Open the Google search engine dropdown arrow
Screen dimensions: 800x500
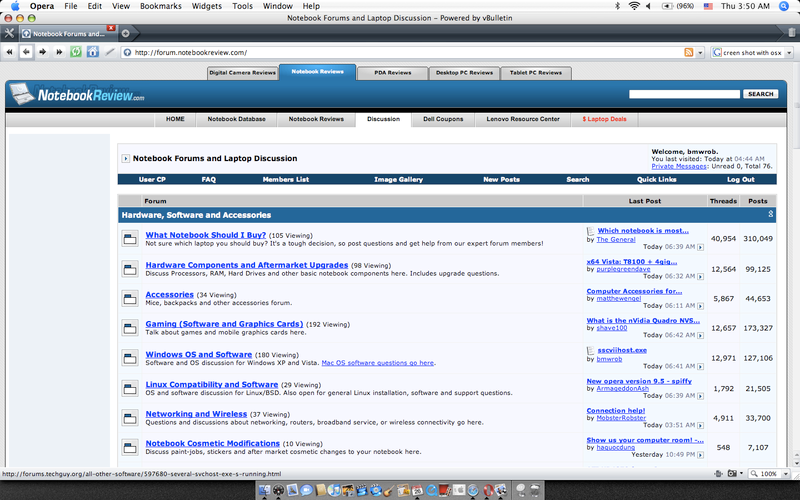tap(789, 53)
